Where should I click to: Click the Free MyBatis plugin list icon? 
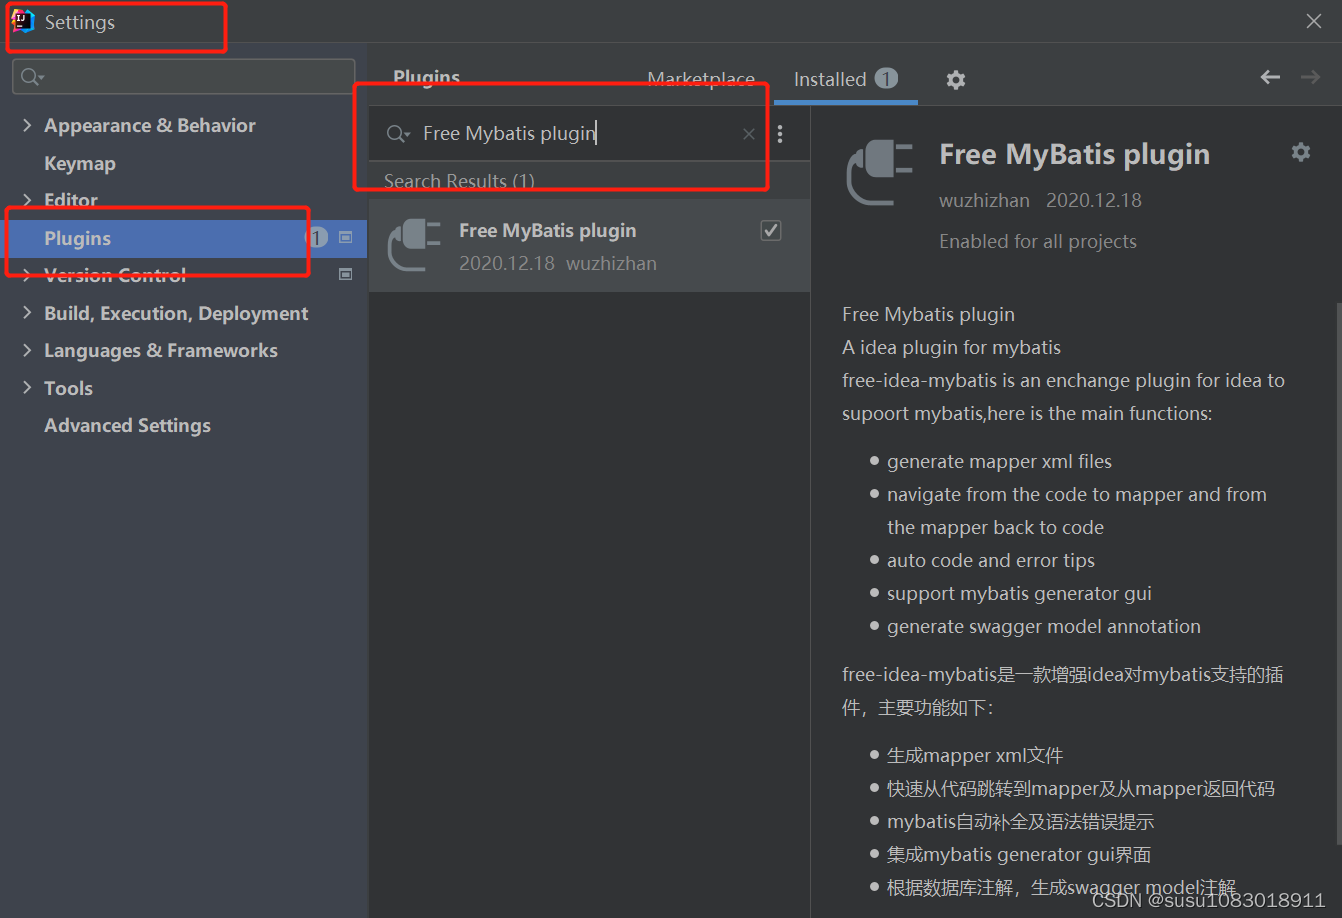pyautogui.click(x=414, y=246)
